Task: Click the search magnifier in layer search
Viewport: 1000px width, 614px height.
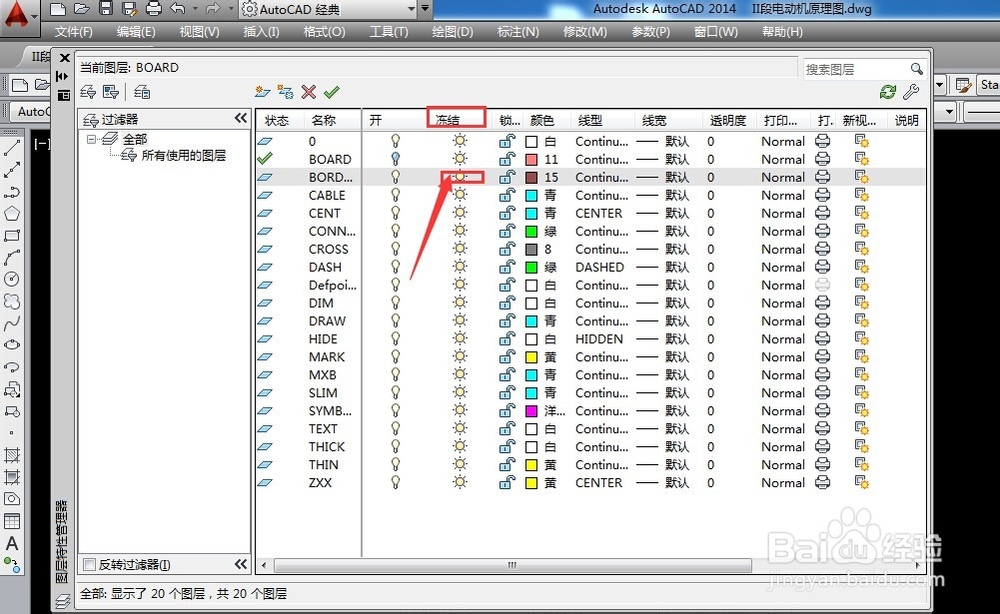Action: tap(916, 69)
